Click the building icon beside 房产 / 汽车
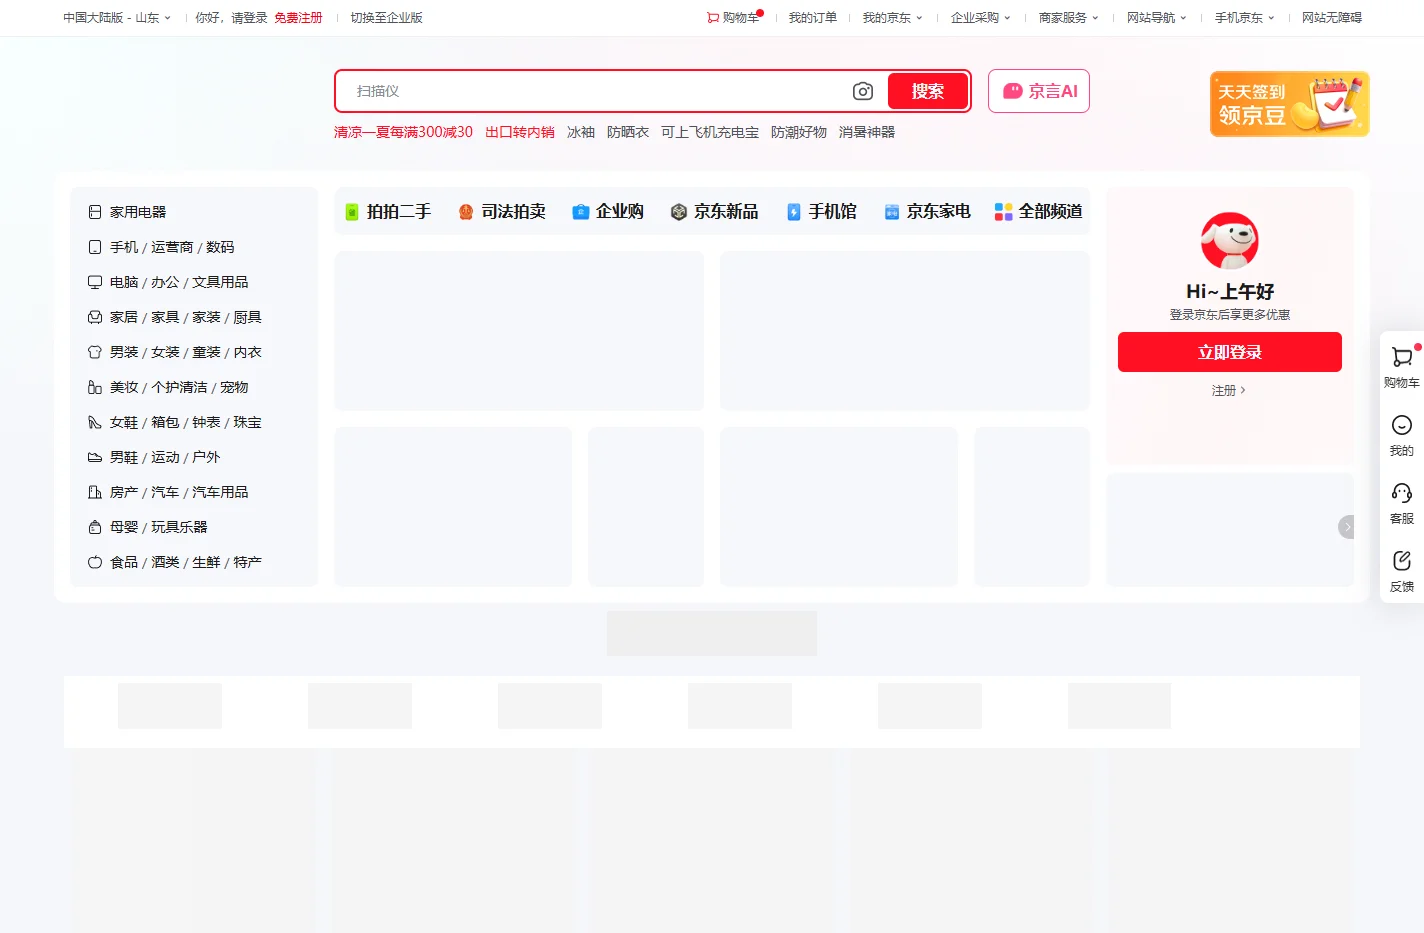 pos(95,492)
